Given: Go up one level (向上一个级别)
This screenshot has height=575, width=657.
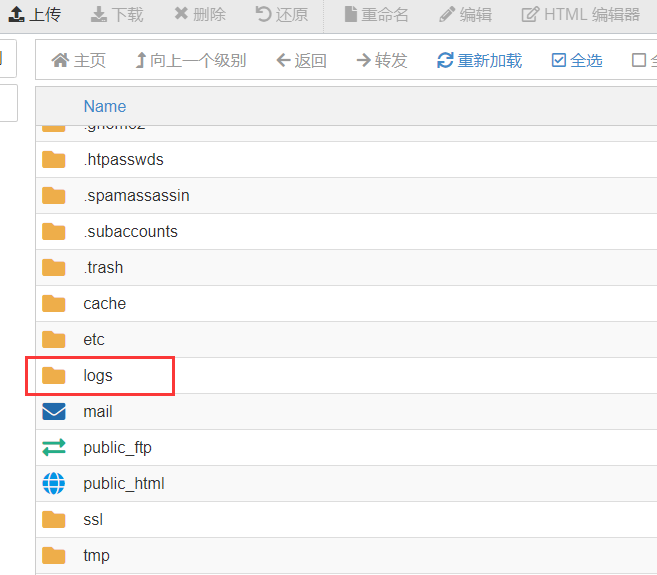Looking at the screenshot, I should pyautogui.click(x=190, y=61).
